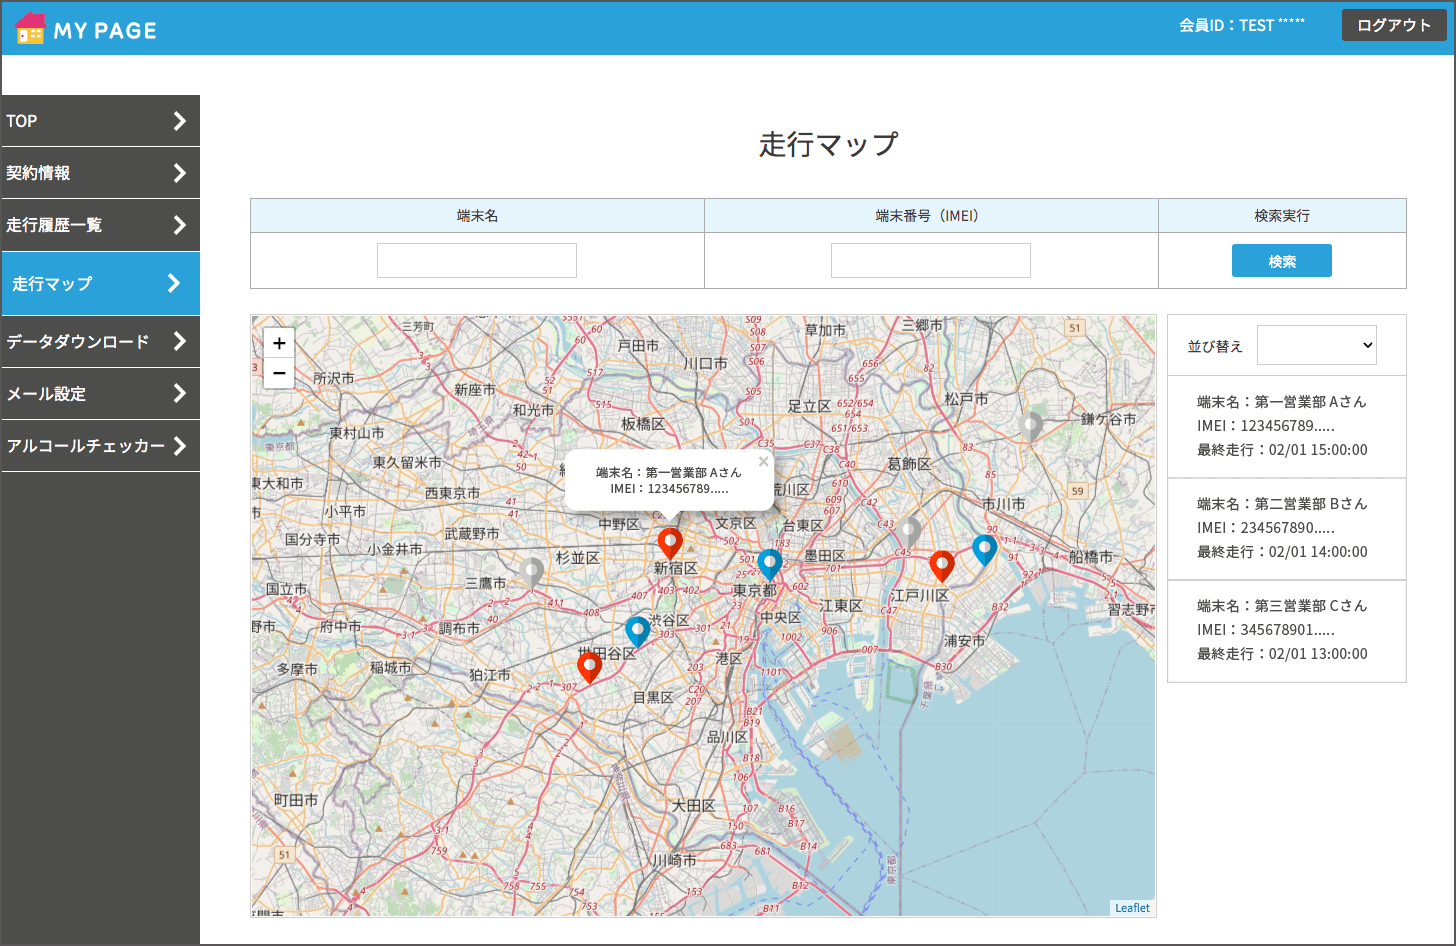Click the MY PAGE house logo

click(x=31, y=28)
